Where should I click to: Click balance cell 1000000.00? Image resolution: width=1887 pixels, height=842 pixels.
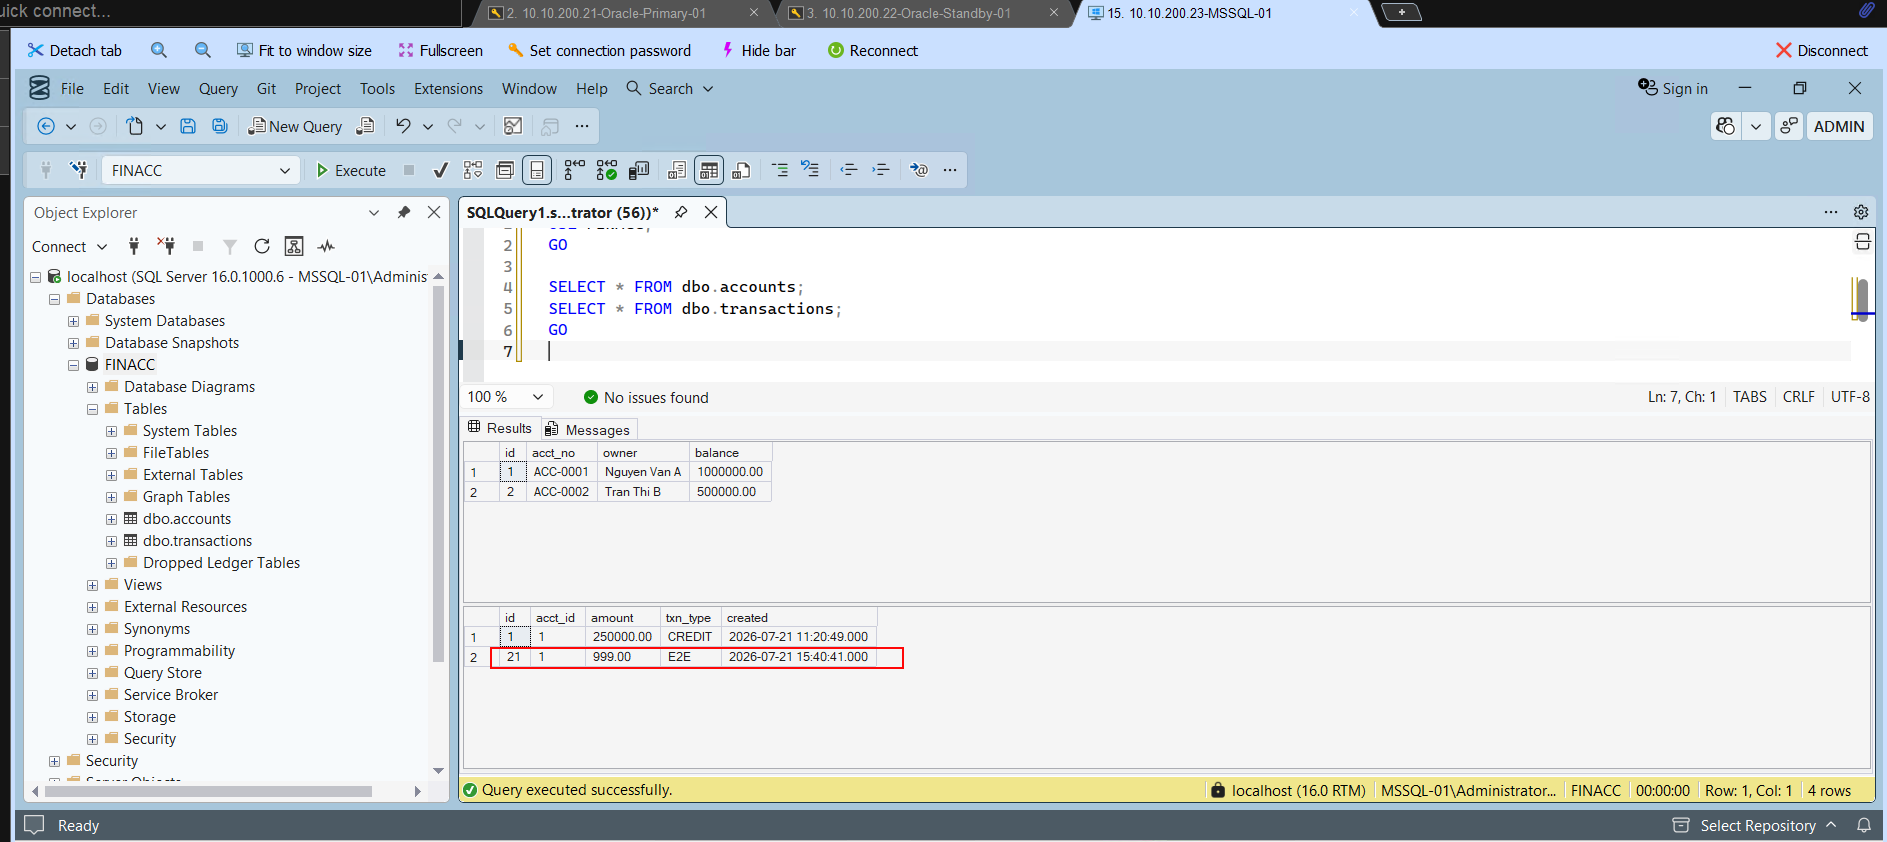(x=730, y=472)
